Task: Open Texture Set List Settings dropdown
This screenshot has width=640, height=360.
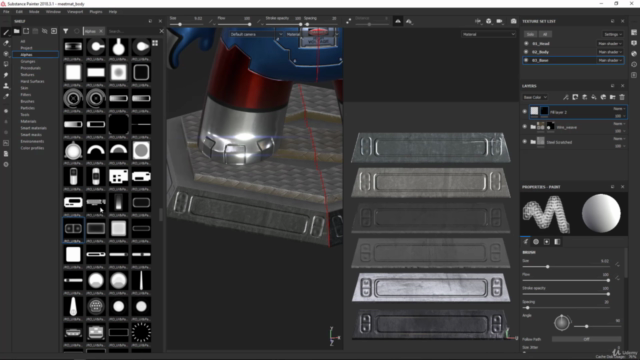Action: click(x=613, y=34)
